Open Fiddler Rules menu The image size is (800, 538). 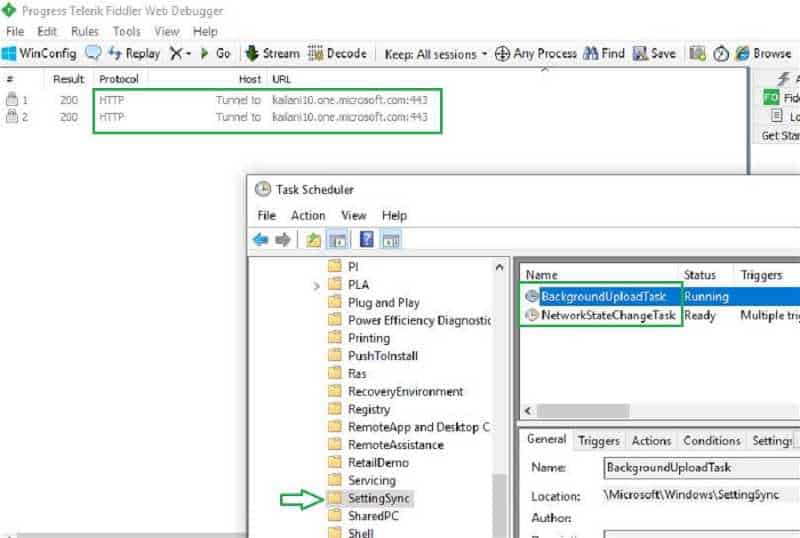coord(85,31)
